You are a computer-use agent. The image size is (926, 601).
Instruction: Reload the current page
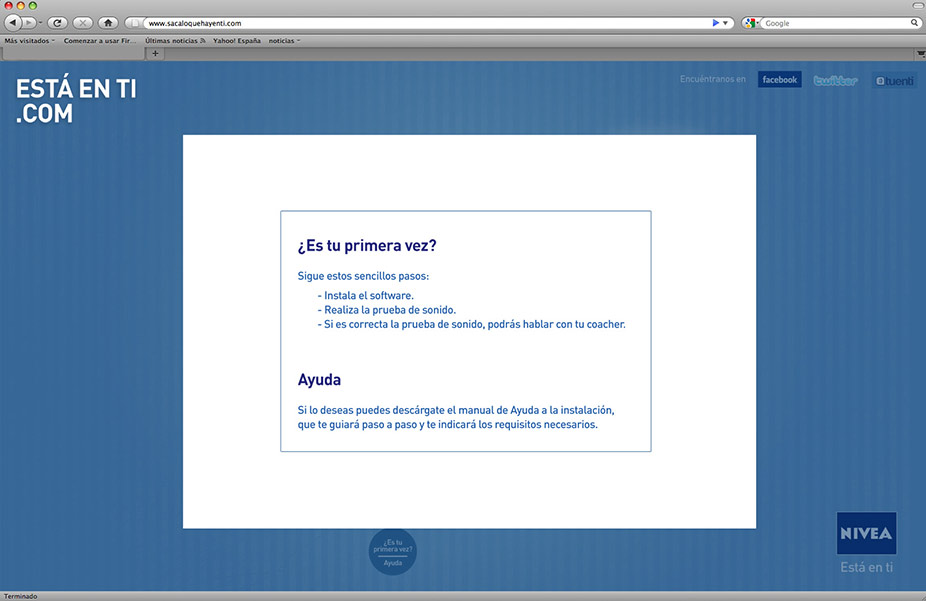57,22
